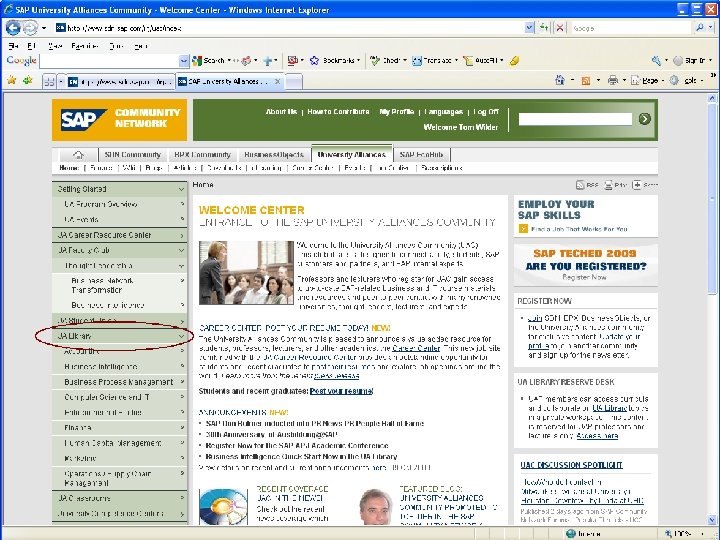Click the browser Back arrow button
The image size is (720, 540).
pyautogui.click(x=12, y=28)
